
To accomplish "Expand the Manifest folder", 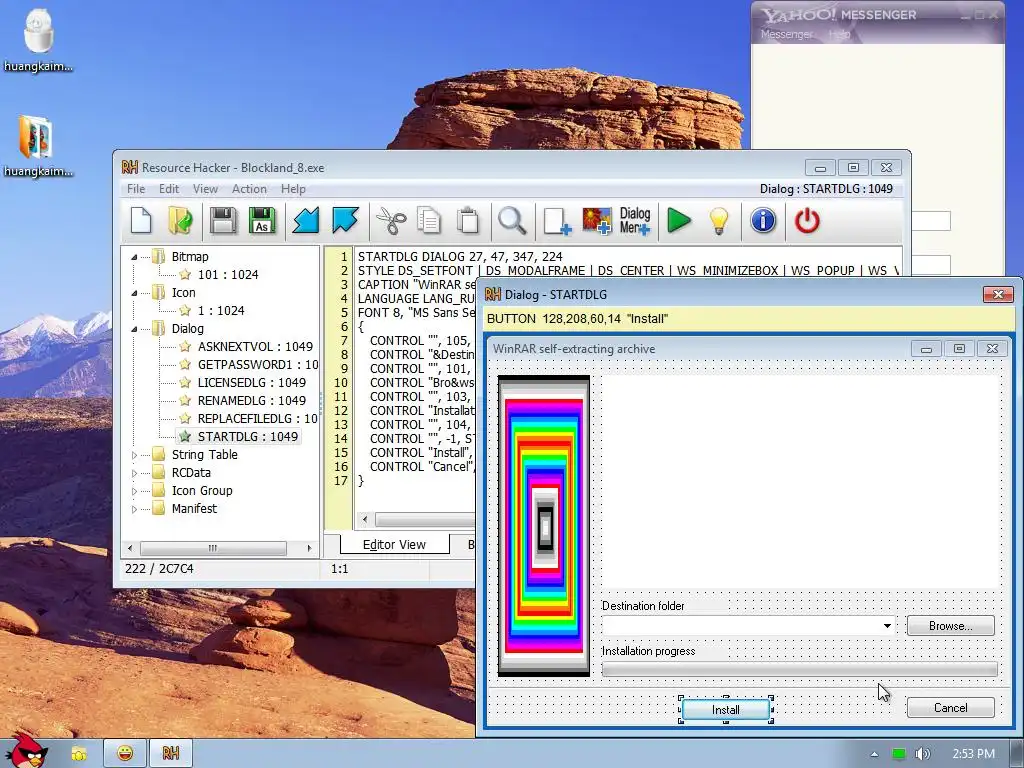I will [134, 509].
